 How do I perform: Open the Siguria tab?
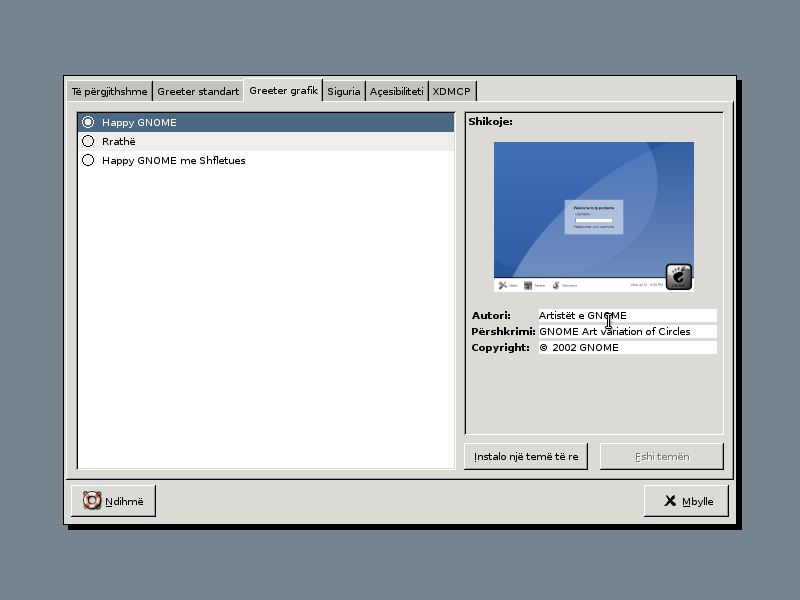pos(344,92)
